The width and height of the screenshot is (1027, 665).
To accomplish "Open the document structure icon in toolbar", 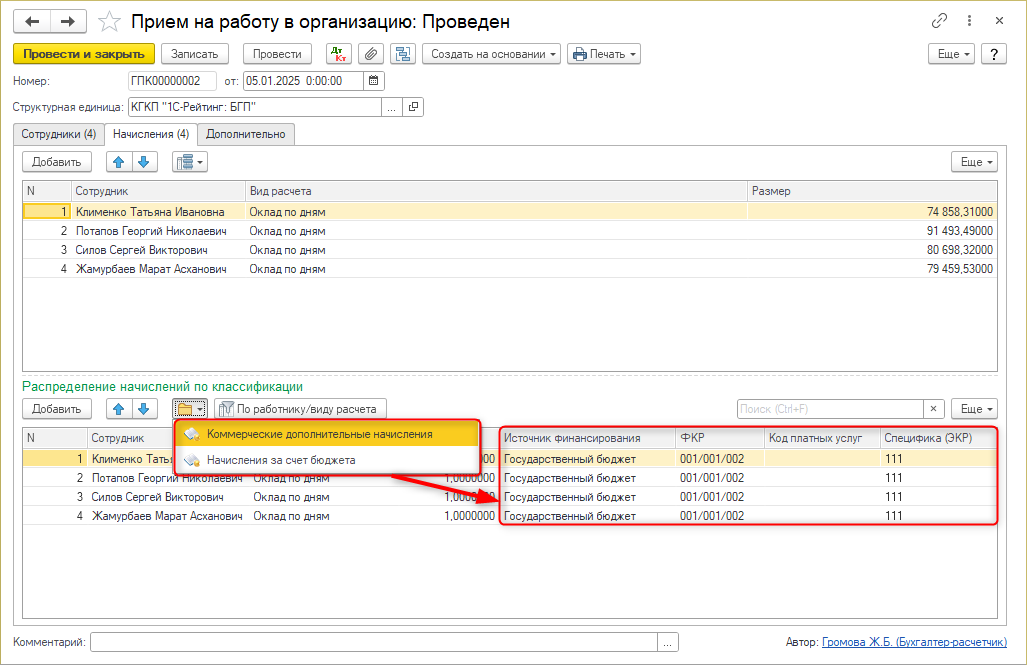I will point(403,54).
